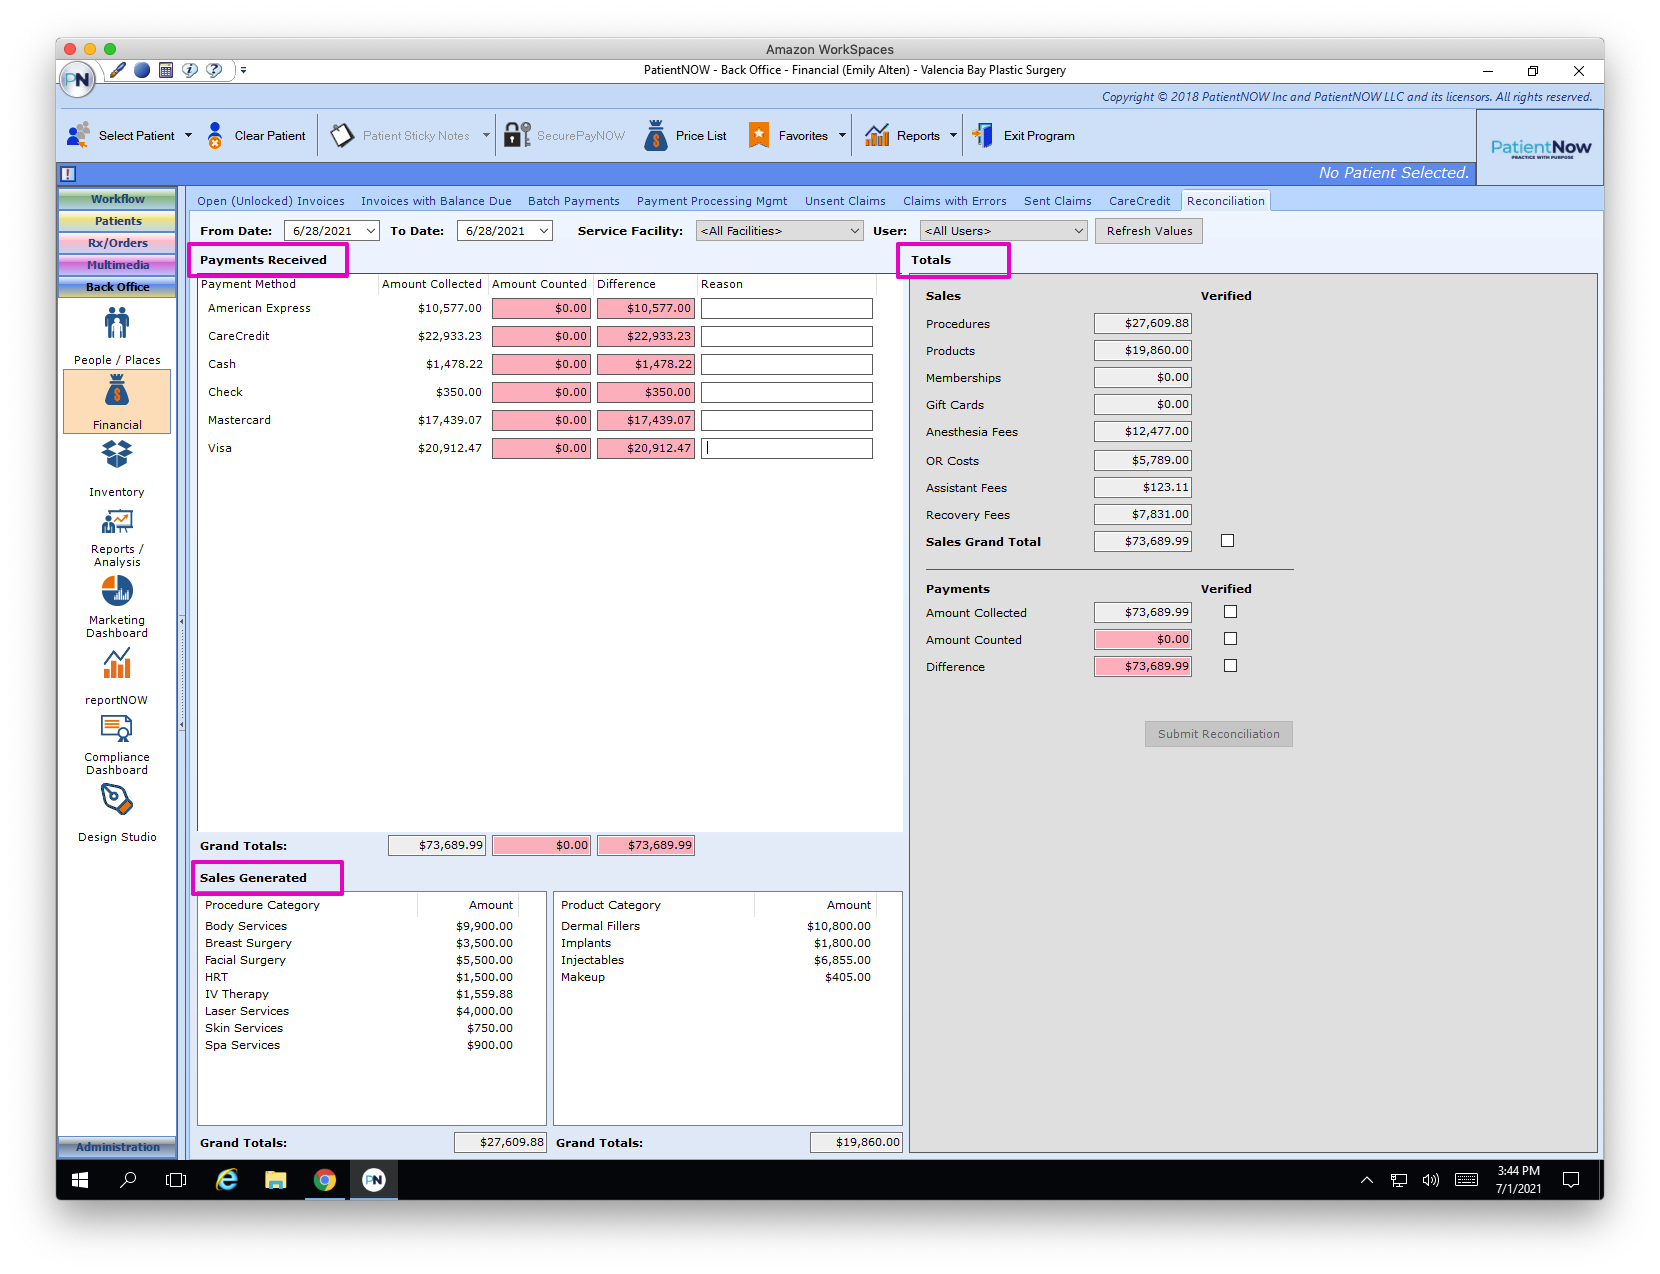Switch to Invoices with Balance Due tab
Viewport: 1660px width, 1274px height.
(x=436, y=201)
